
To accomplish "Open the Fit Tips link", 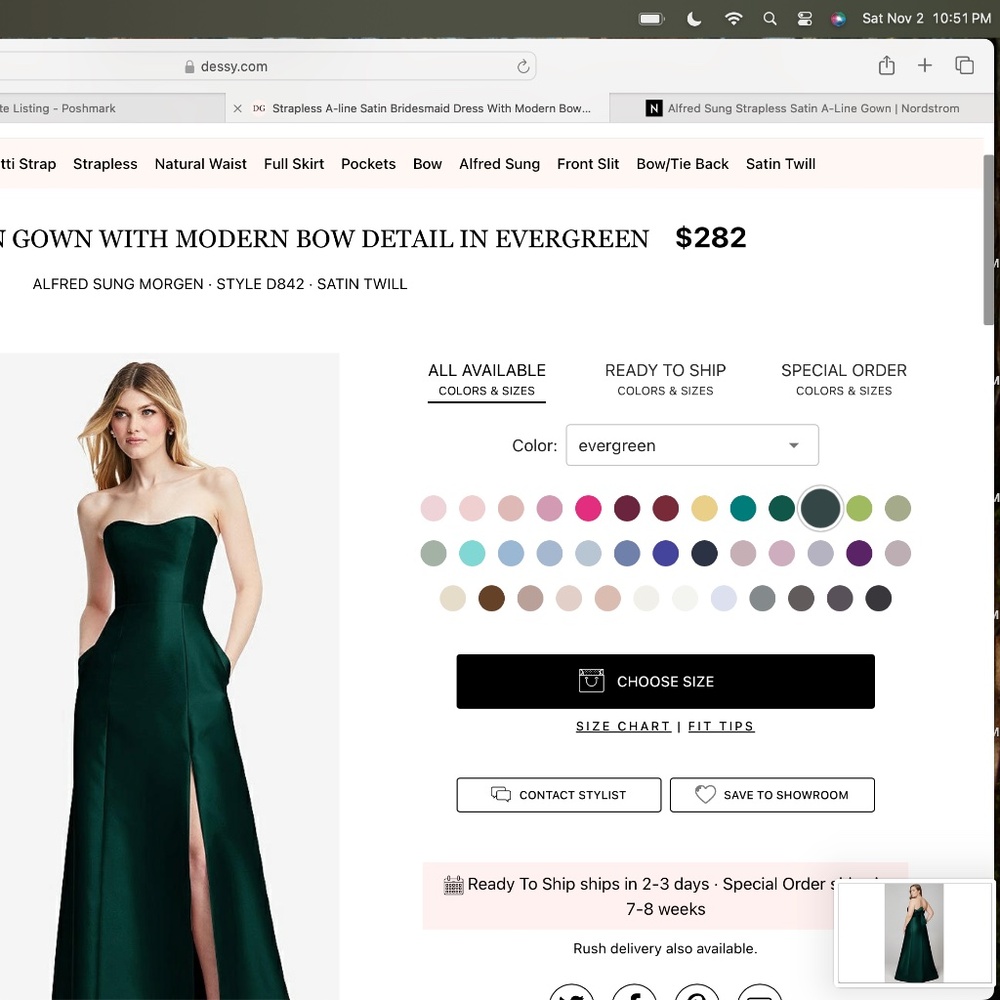I will click(721, 726).
